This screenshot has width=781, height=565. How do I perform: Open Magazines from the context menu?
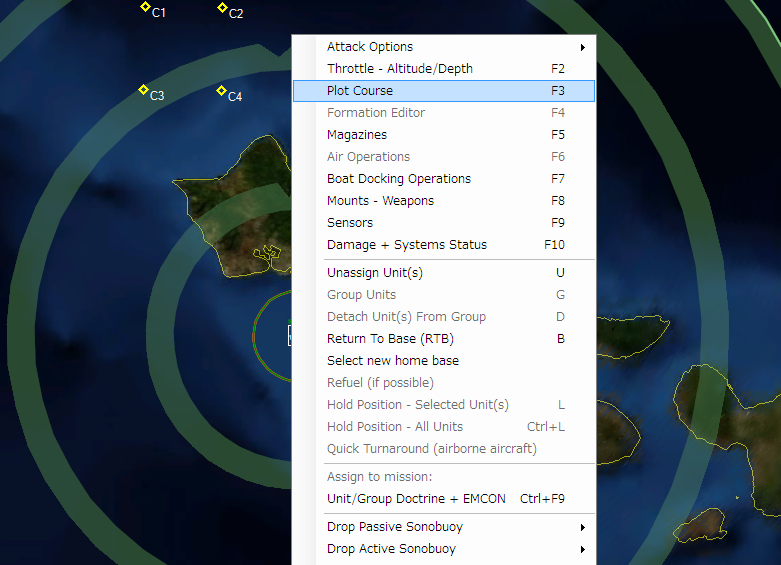pyautogui.click(x=444, y=135)
